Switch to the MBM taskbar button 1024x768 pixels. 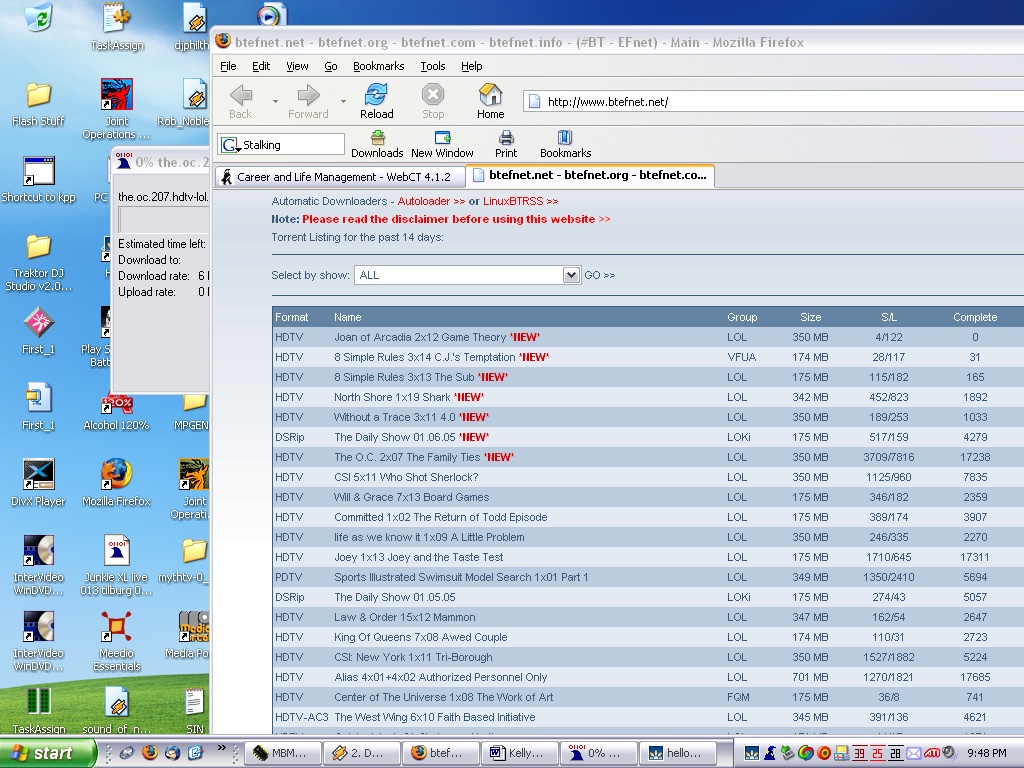point(284,753)
